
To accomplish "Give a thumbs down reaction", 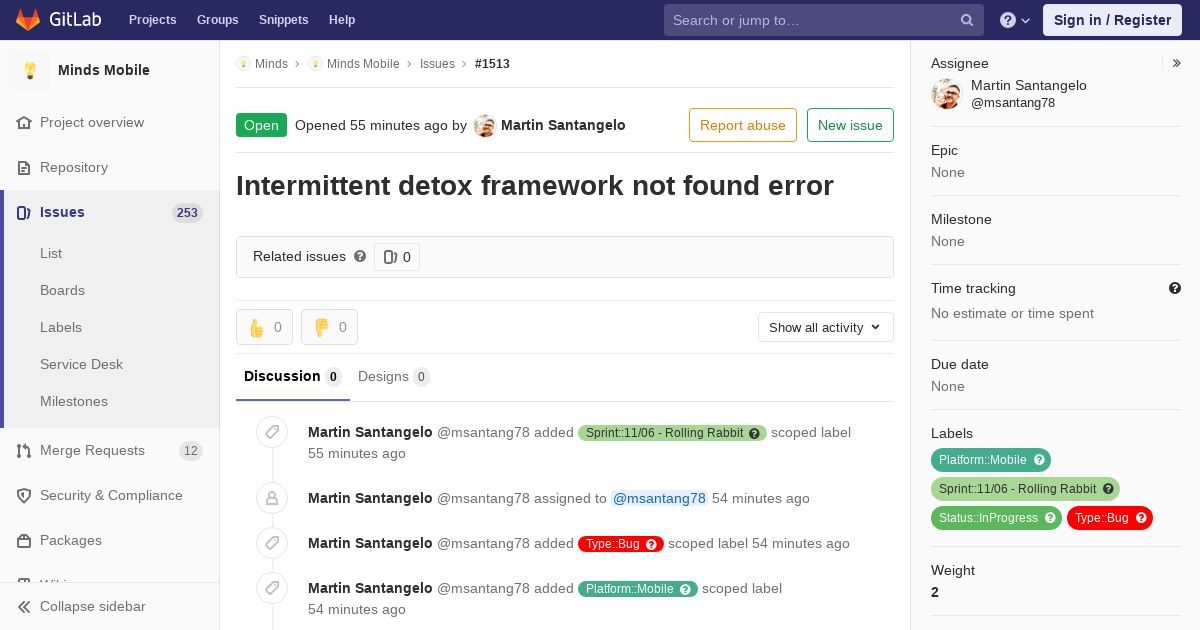I will click(x=329, y=327).
